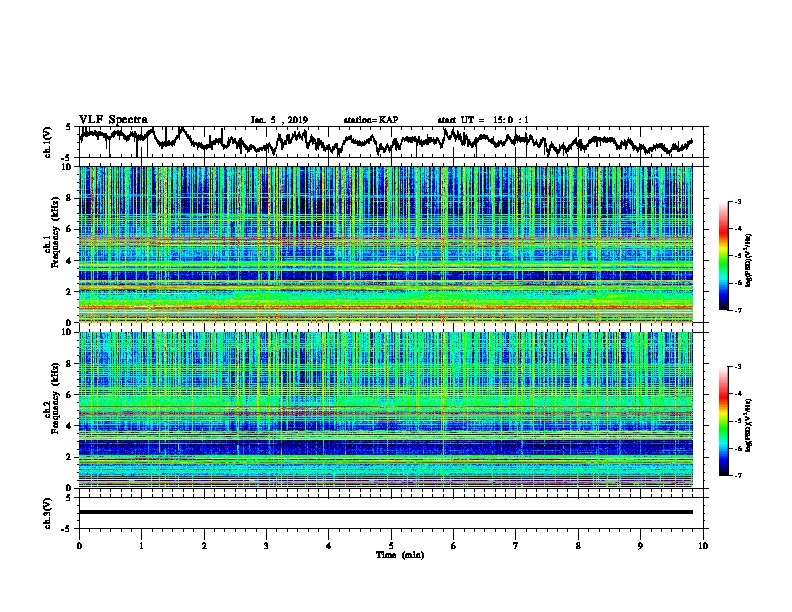The image size is (792, 612).
Task: Click inside the ch.2 spectrogram panel
Action: pos(386,410)
